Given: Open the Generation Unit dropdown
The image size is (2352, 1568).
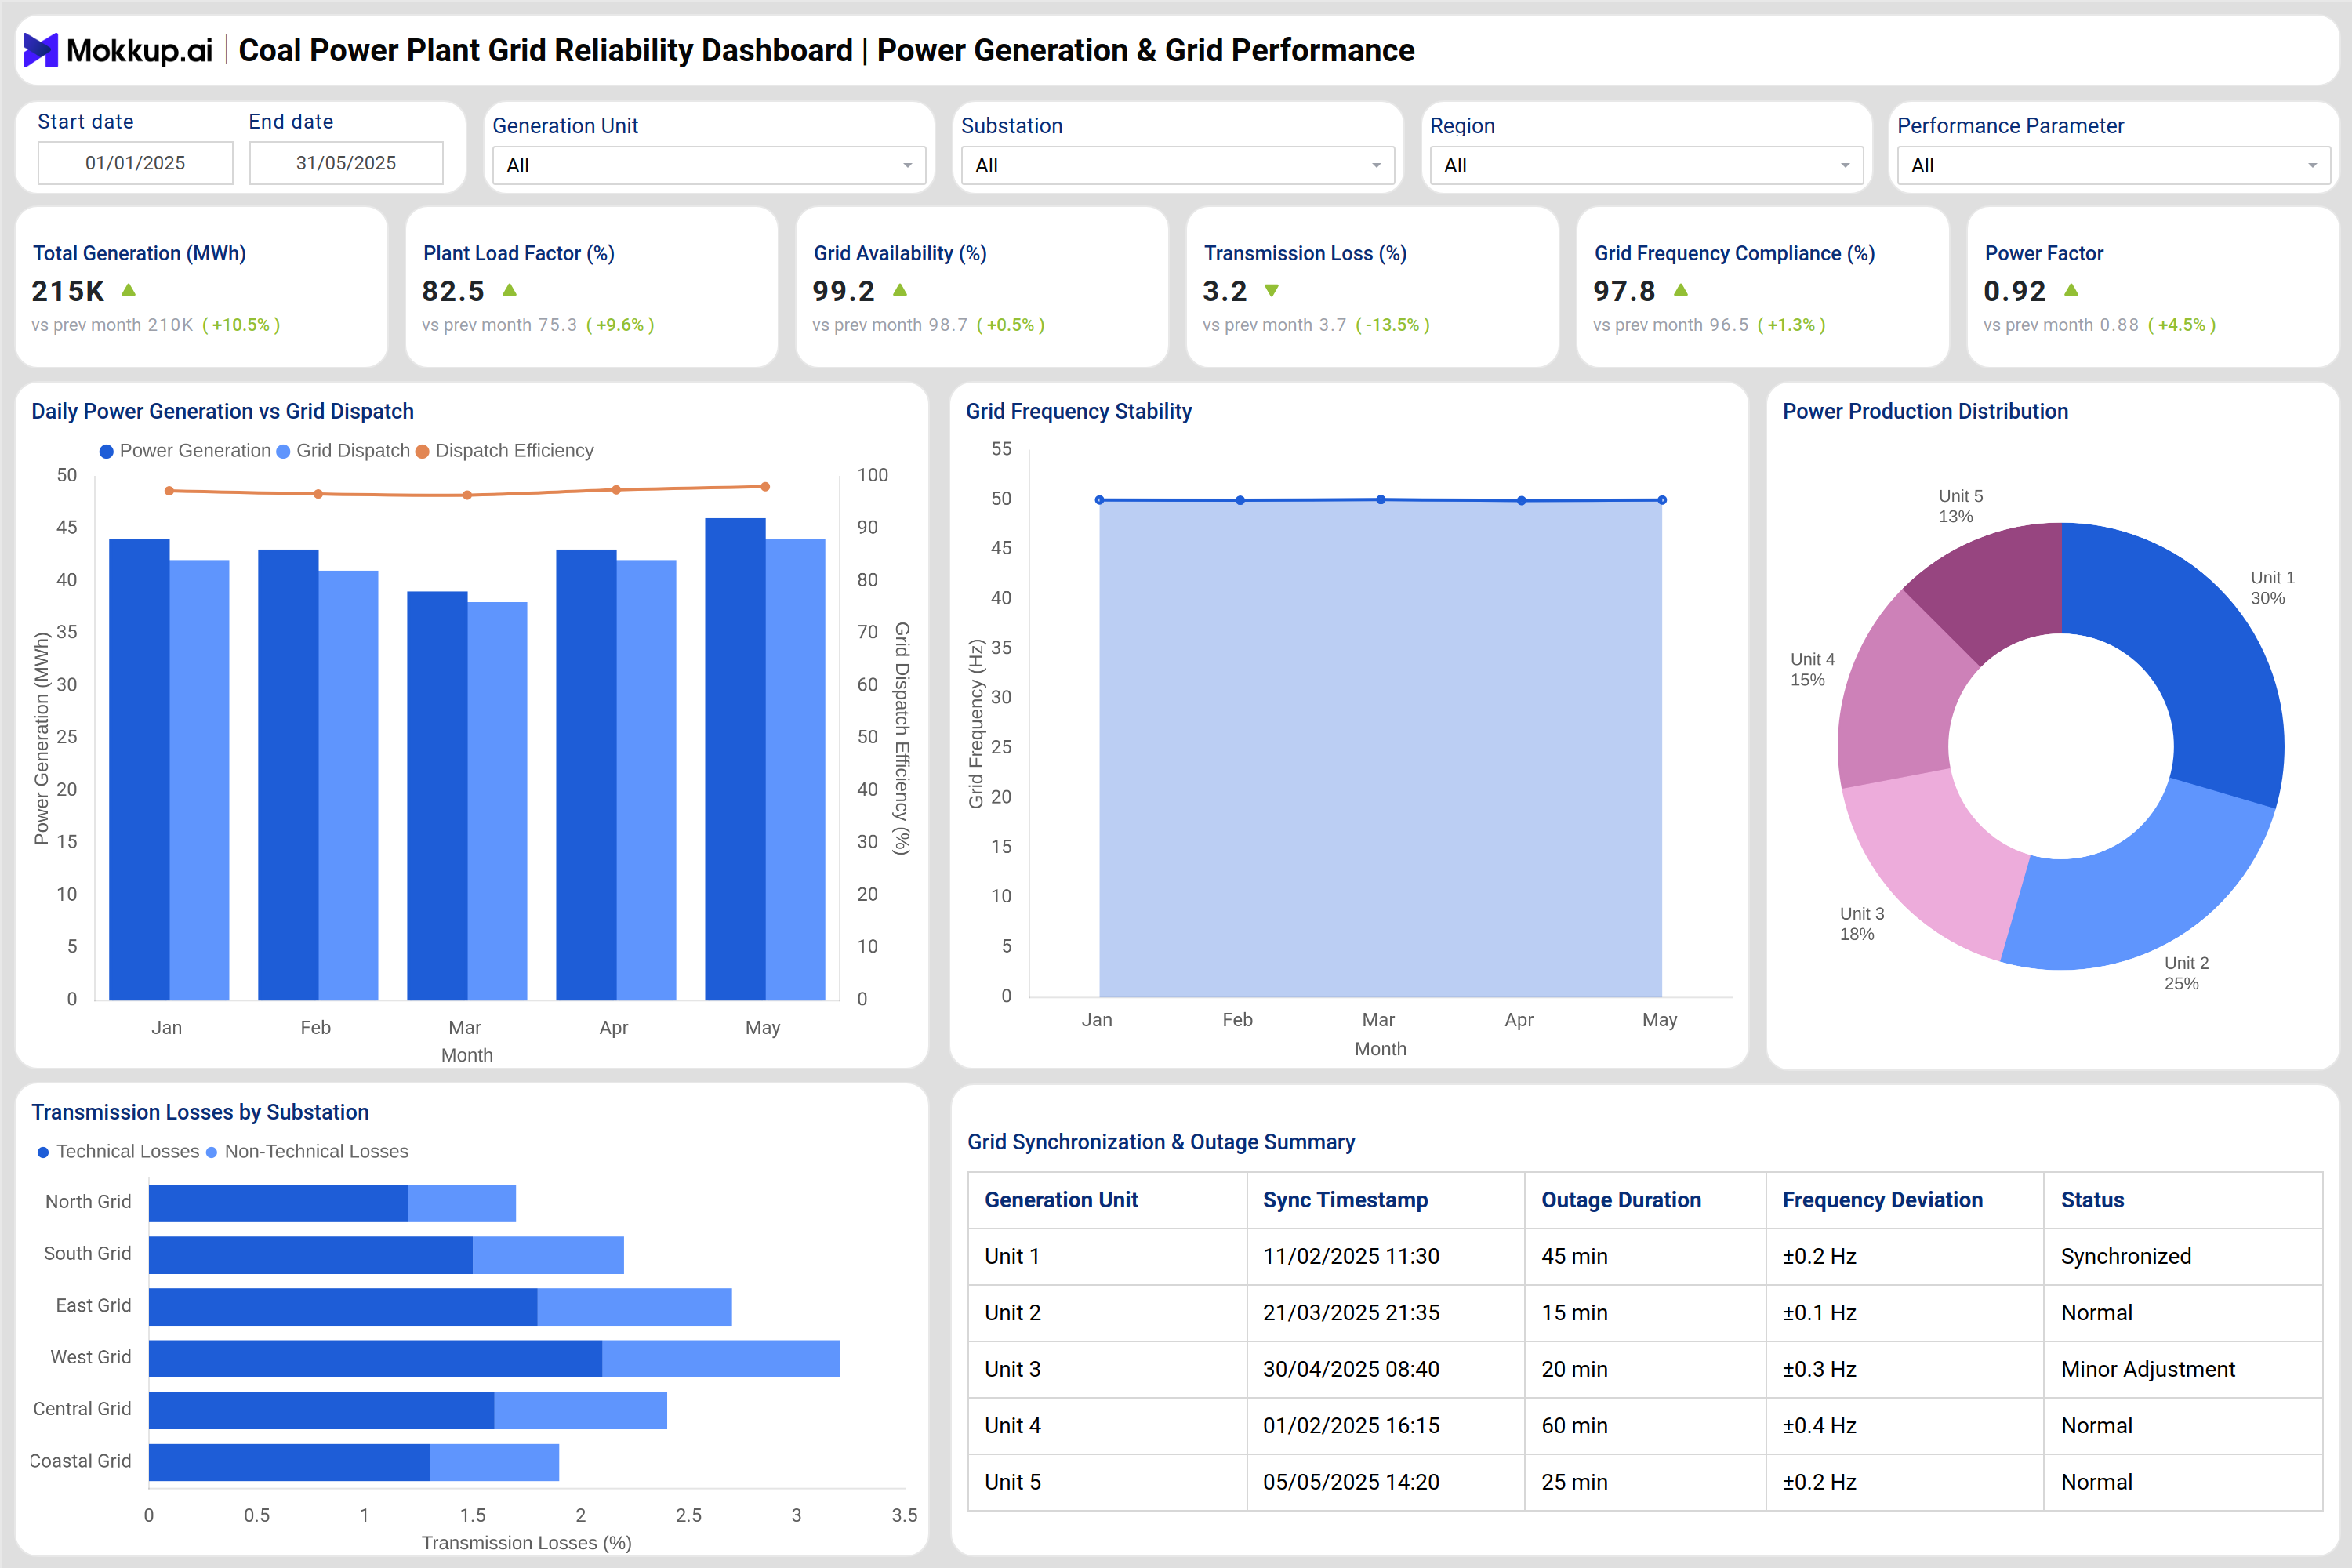Looking at the screenshot, I should (x=709, y=165).
